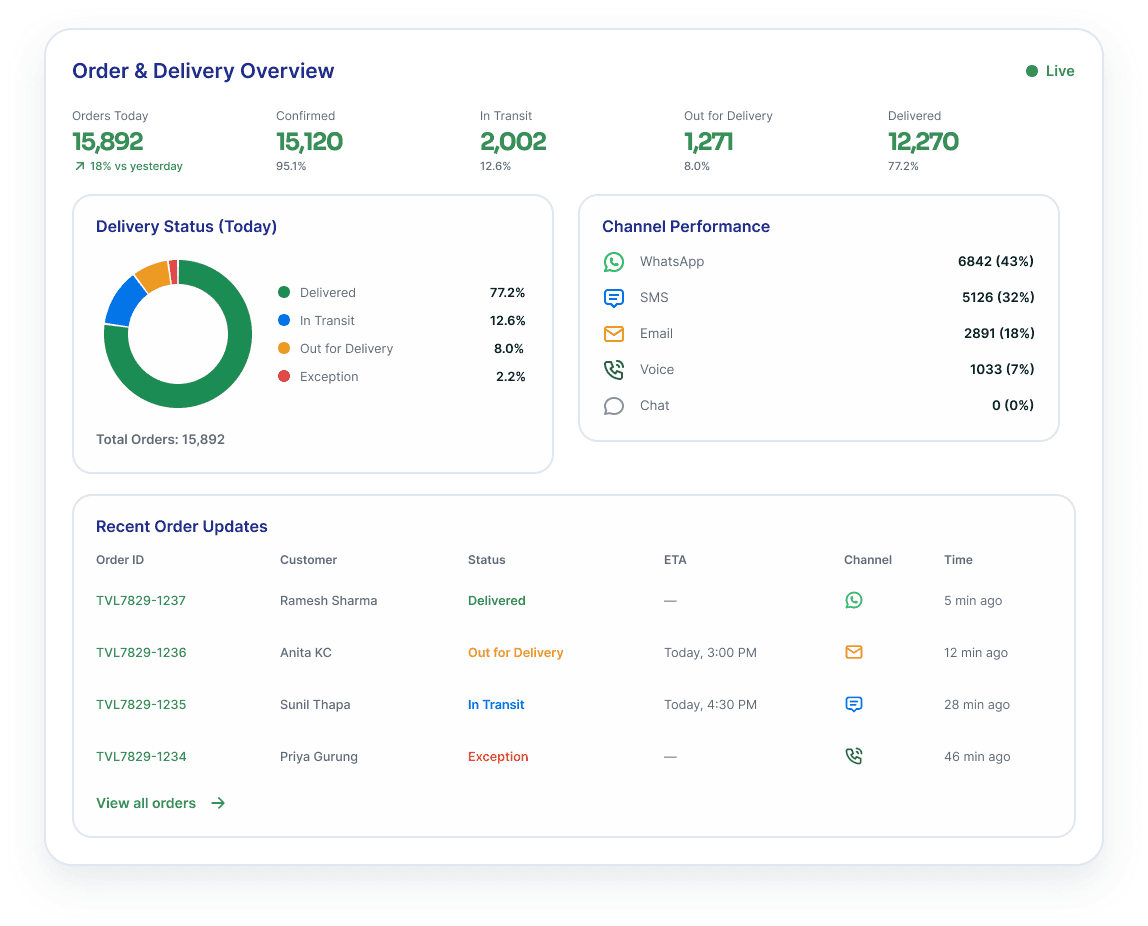Click the SMS message icon in Channel Performance
This screenshot has height=926, width=1148.
614,298
